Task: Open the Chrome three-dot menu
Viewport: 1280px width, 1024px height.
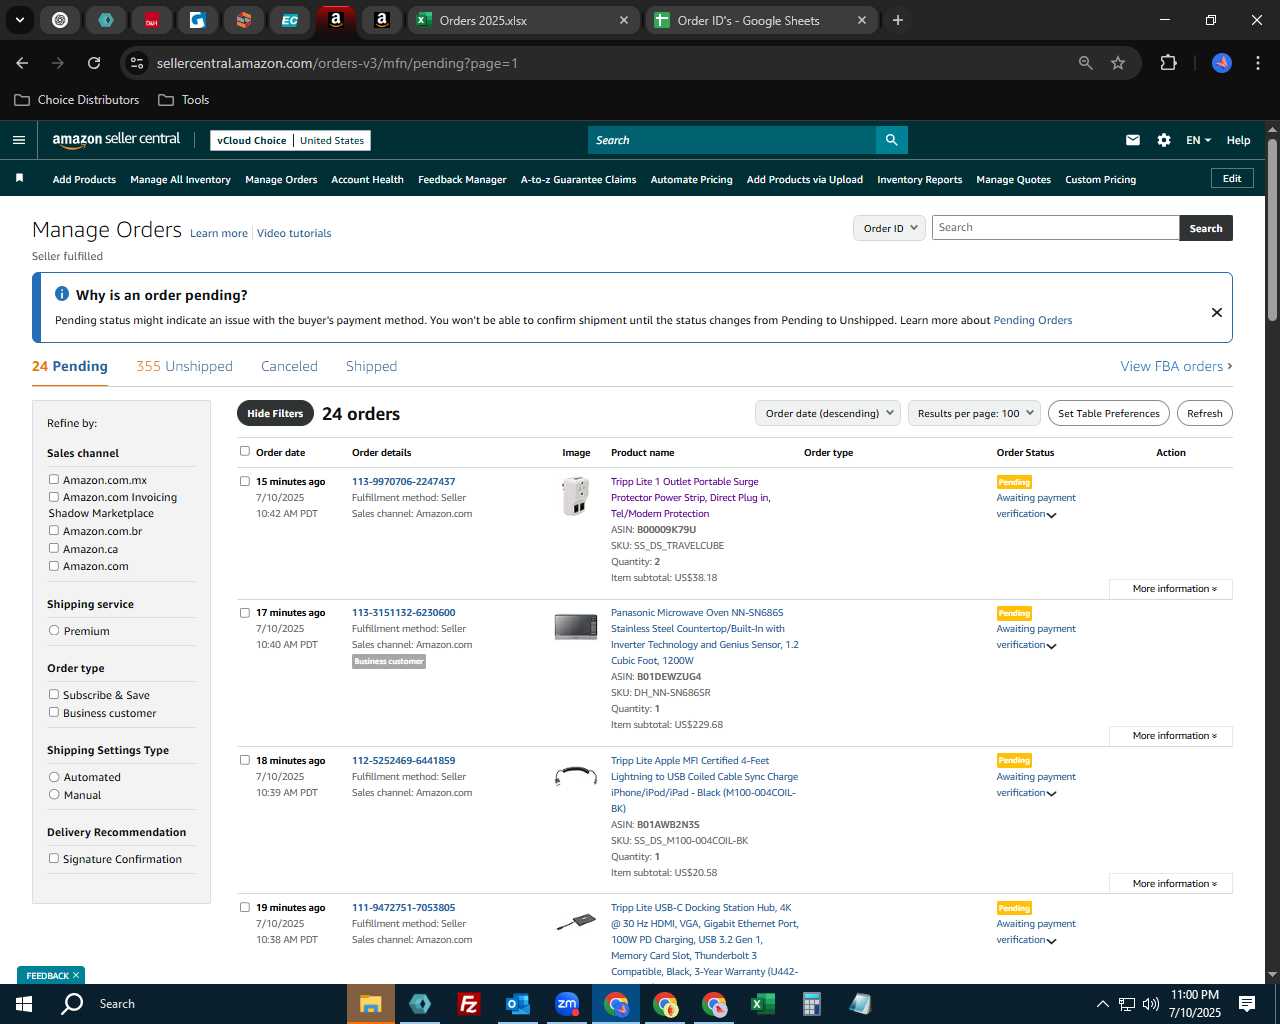Action: point(1256,63)
